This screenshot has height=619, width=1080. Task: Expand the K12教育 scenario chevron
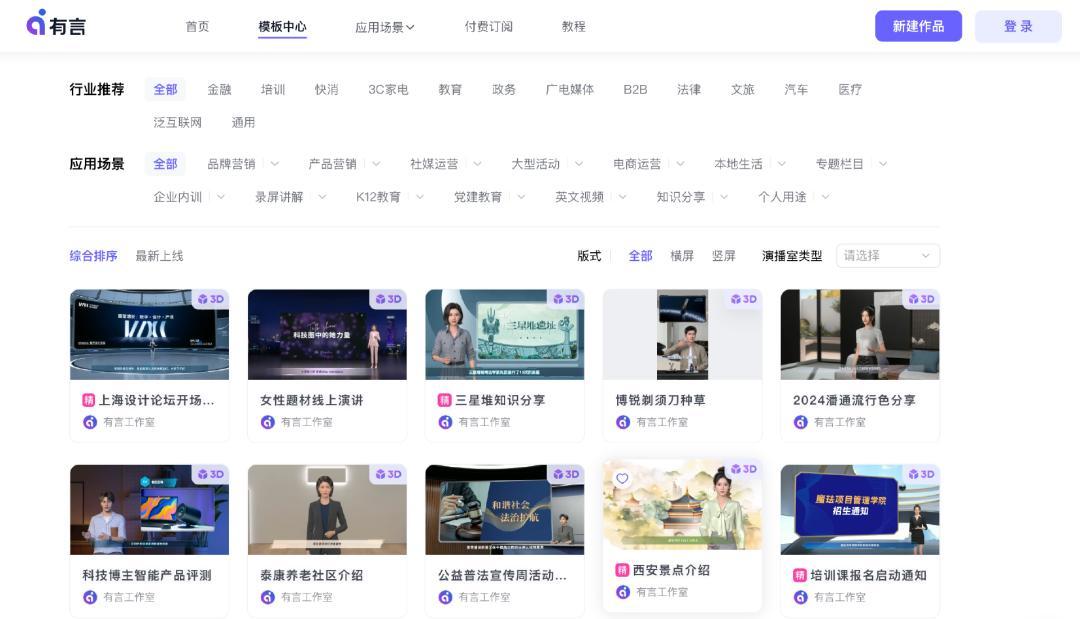coord(420,197)
